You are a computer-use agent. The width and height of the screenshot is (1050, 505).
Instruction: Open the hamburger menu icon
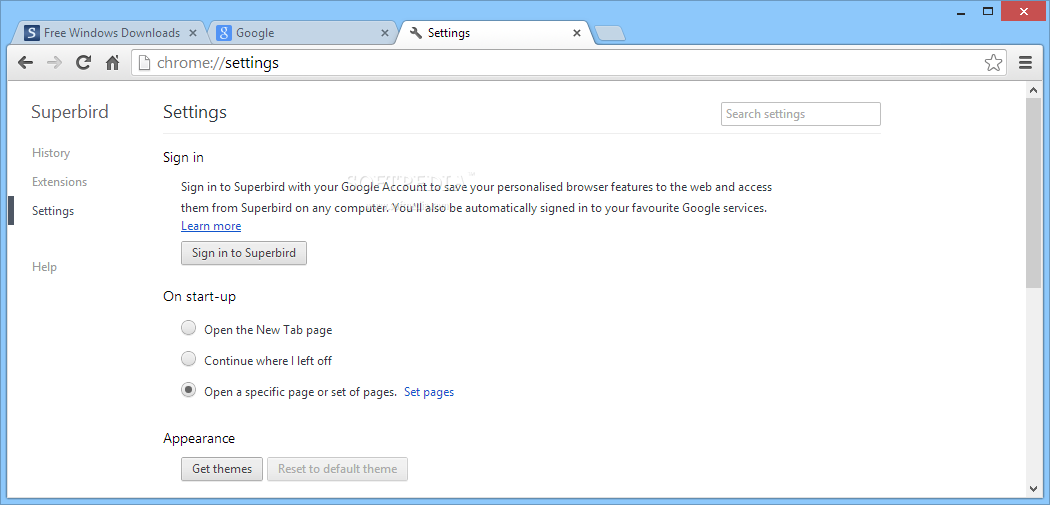pos(1025,63)
